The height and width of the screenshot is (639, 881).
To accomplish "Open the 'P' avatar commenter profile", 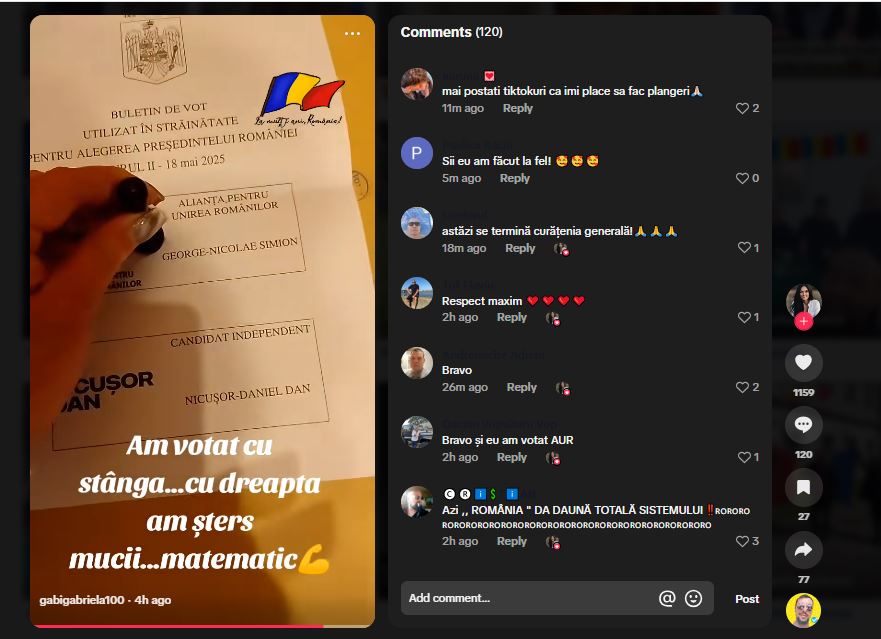I will tap(417, 153).
